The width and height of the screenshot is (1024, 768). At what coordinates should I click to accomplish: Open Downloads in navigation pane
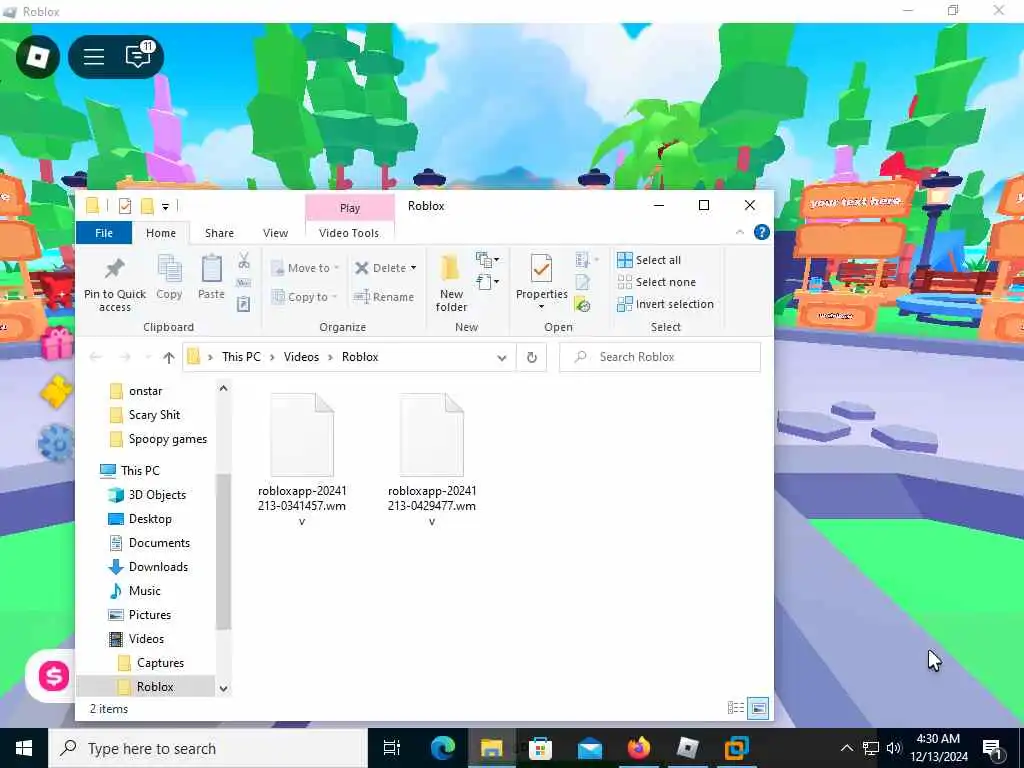click(x=158, y=567)
